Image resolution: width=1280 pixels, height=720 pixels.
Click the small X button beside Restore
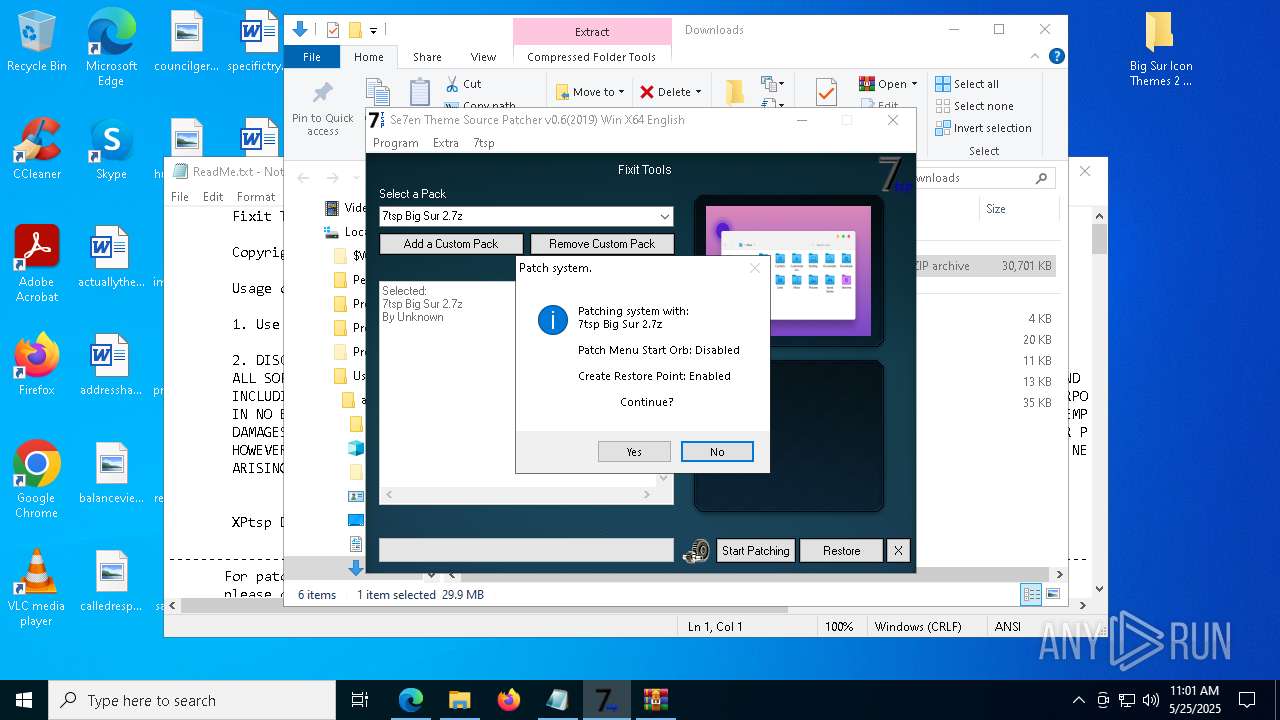coord(898,551)
